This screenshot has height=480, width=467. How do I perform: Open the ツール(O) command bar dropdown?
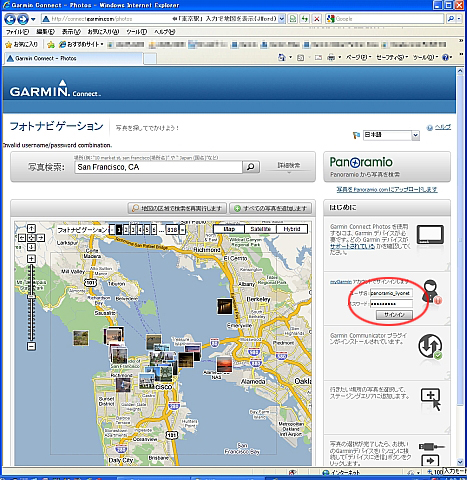425,58
